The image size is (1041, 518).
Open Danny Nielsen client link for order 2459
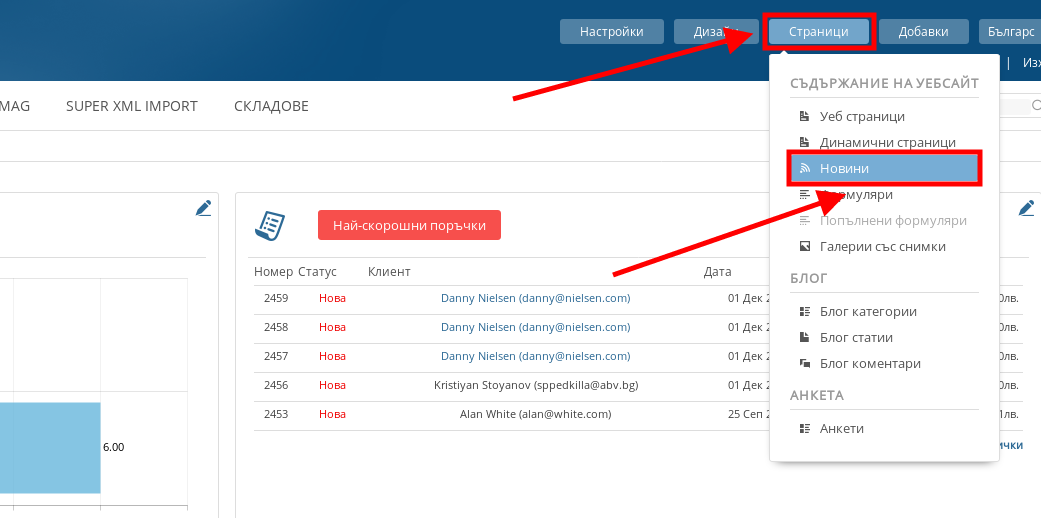535,298
